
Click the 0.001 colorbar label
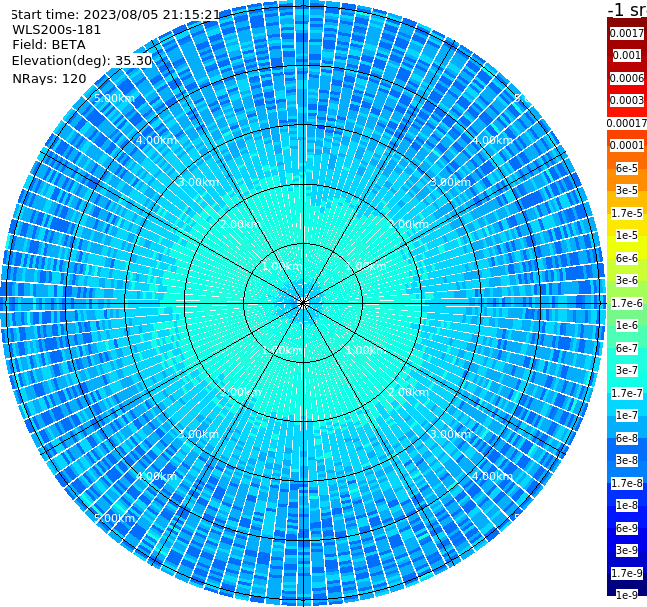(627, 55)
